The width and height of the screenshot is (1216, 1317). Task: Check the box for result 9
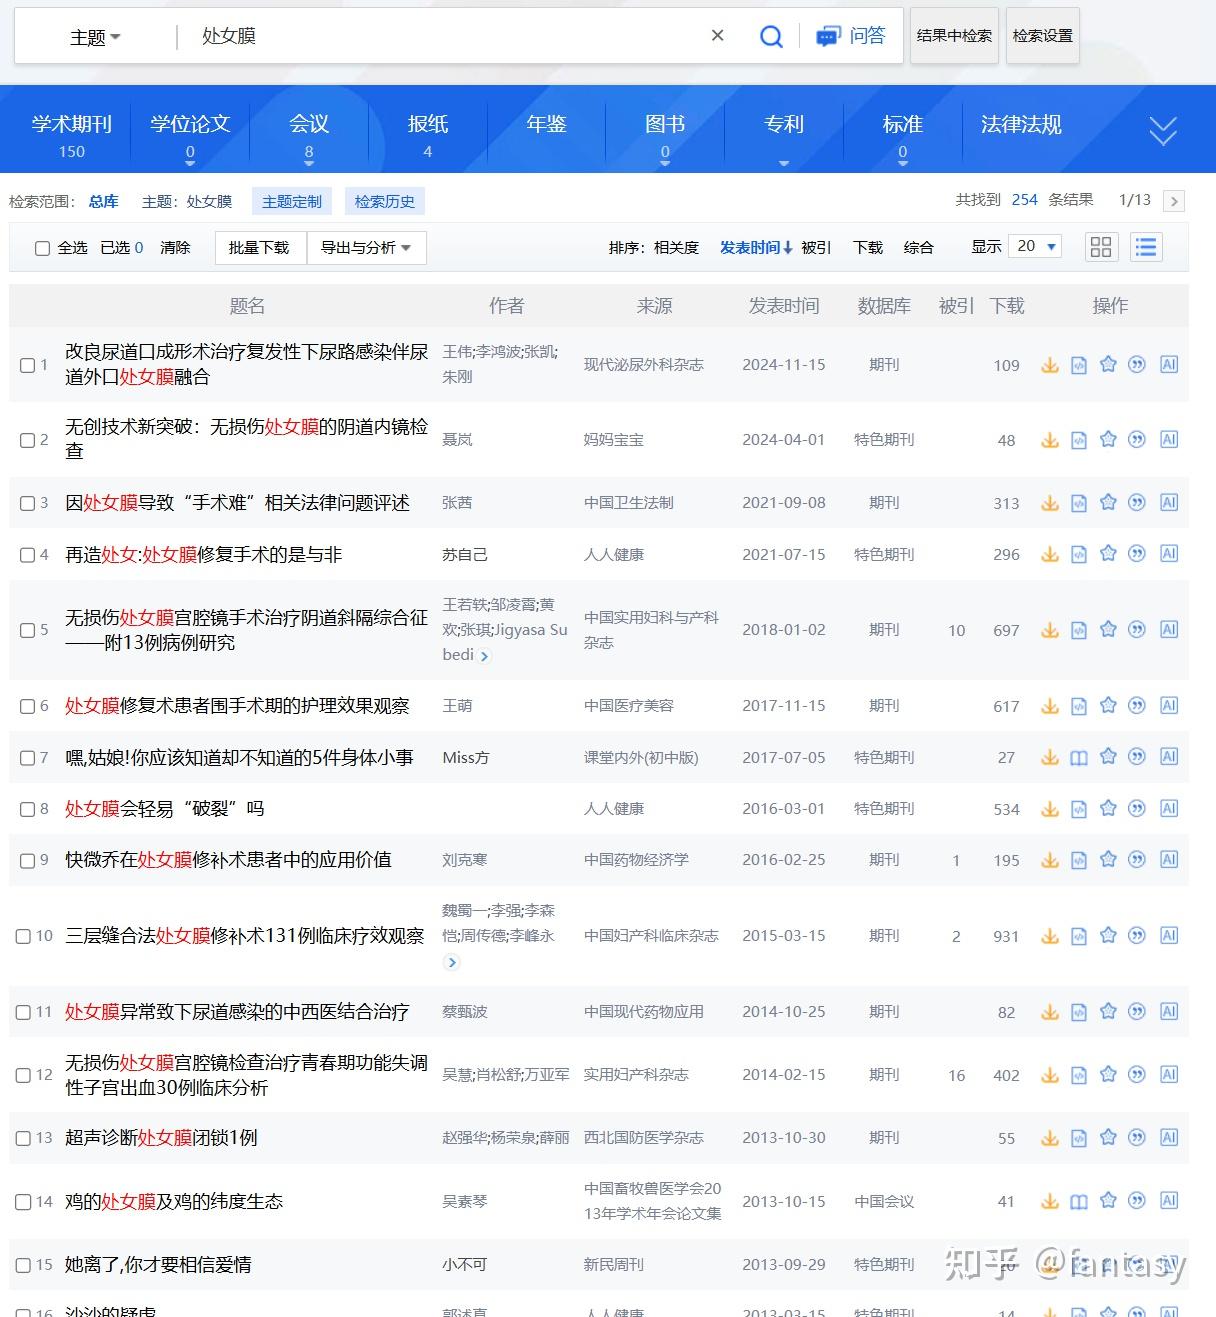pos(28,860)
